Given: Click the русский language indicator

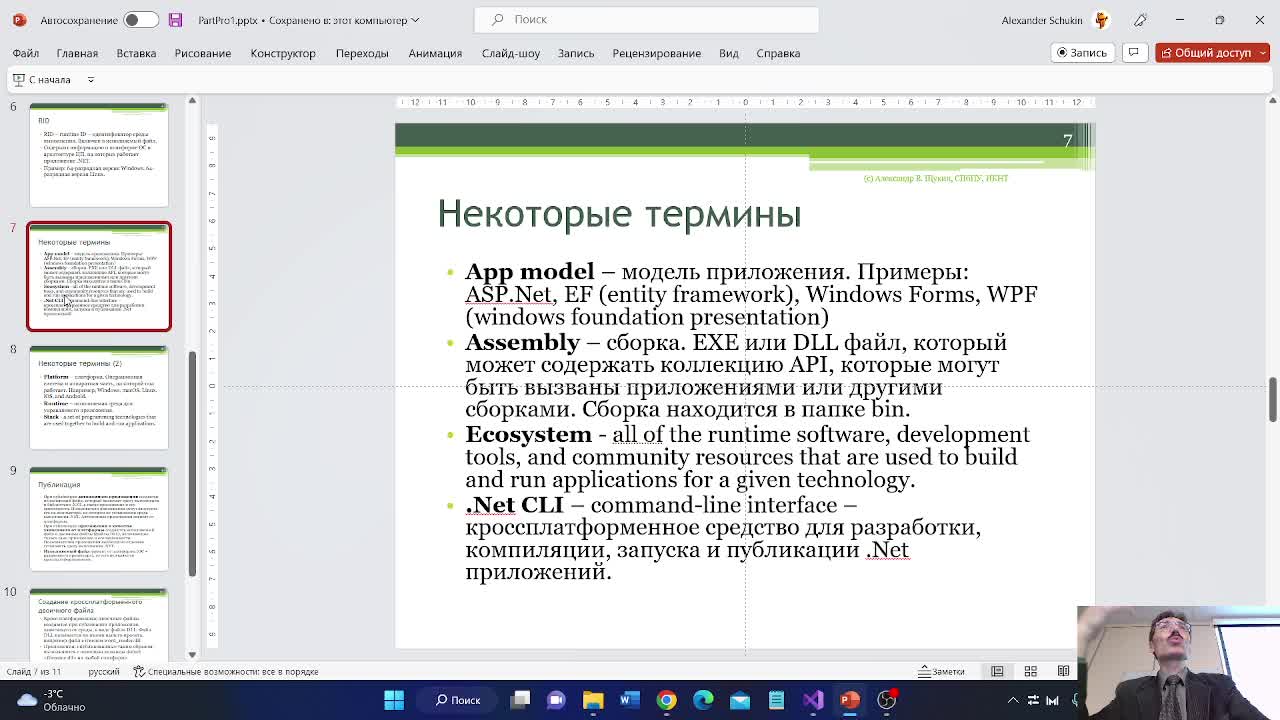Looking at the screenshot, I should pos(104,671).
